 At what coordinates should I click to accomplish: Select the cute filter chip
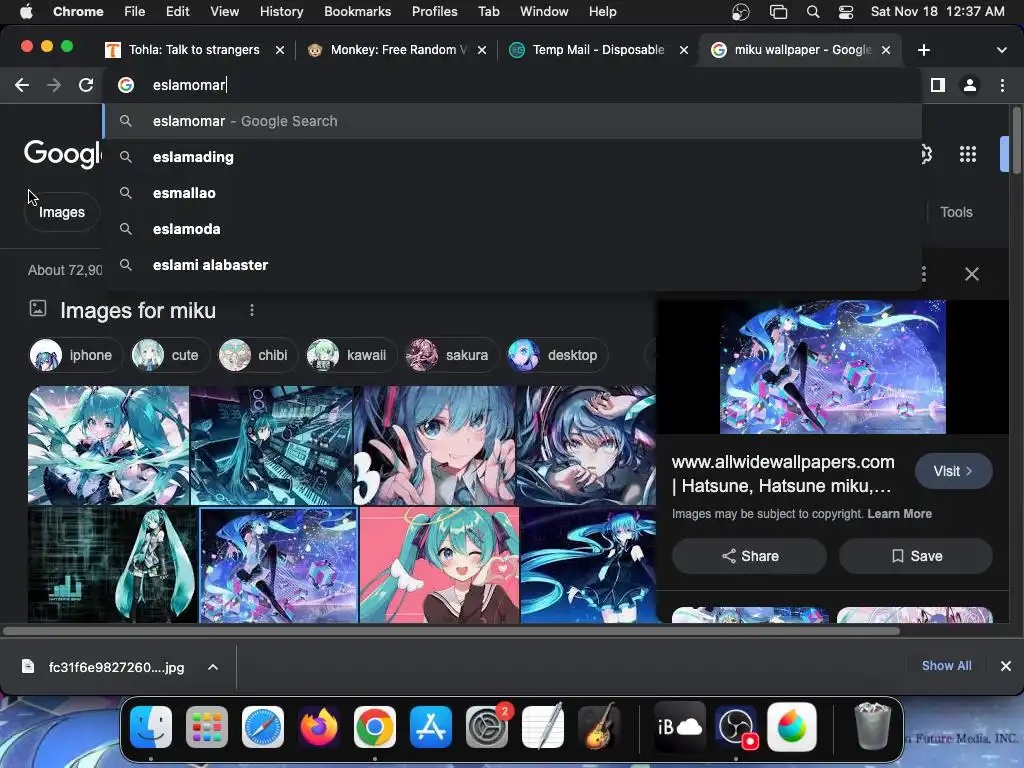tap(170, 355)
